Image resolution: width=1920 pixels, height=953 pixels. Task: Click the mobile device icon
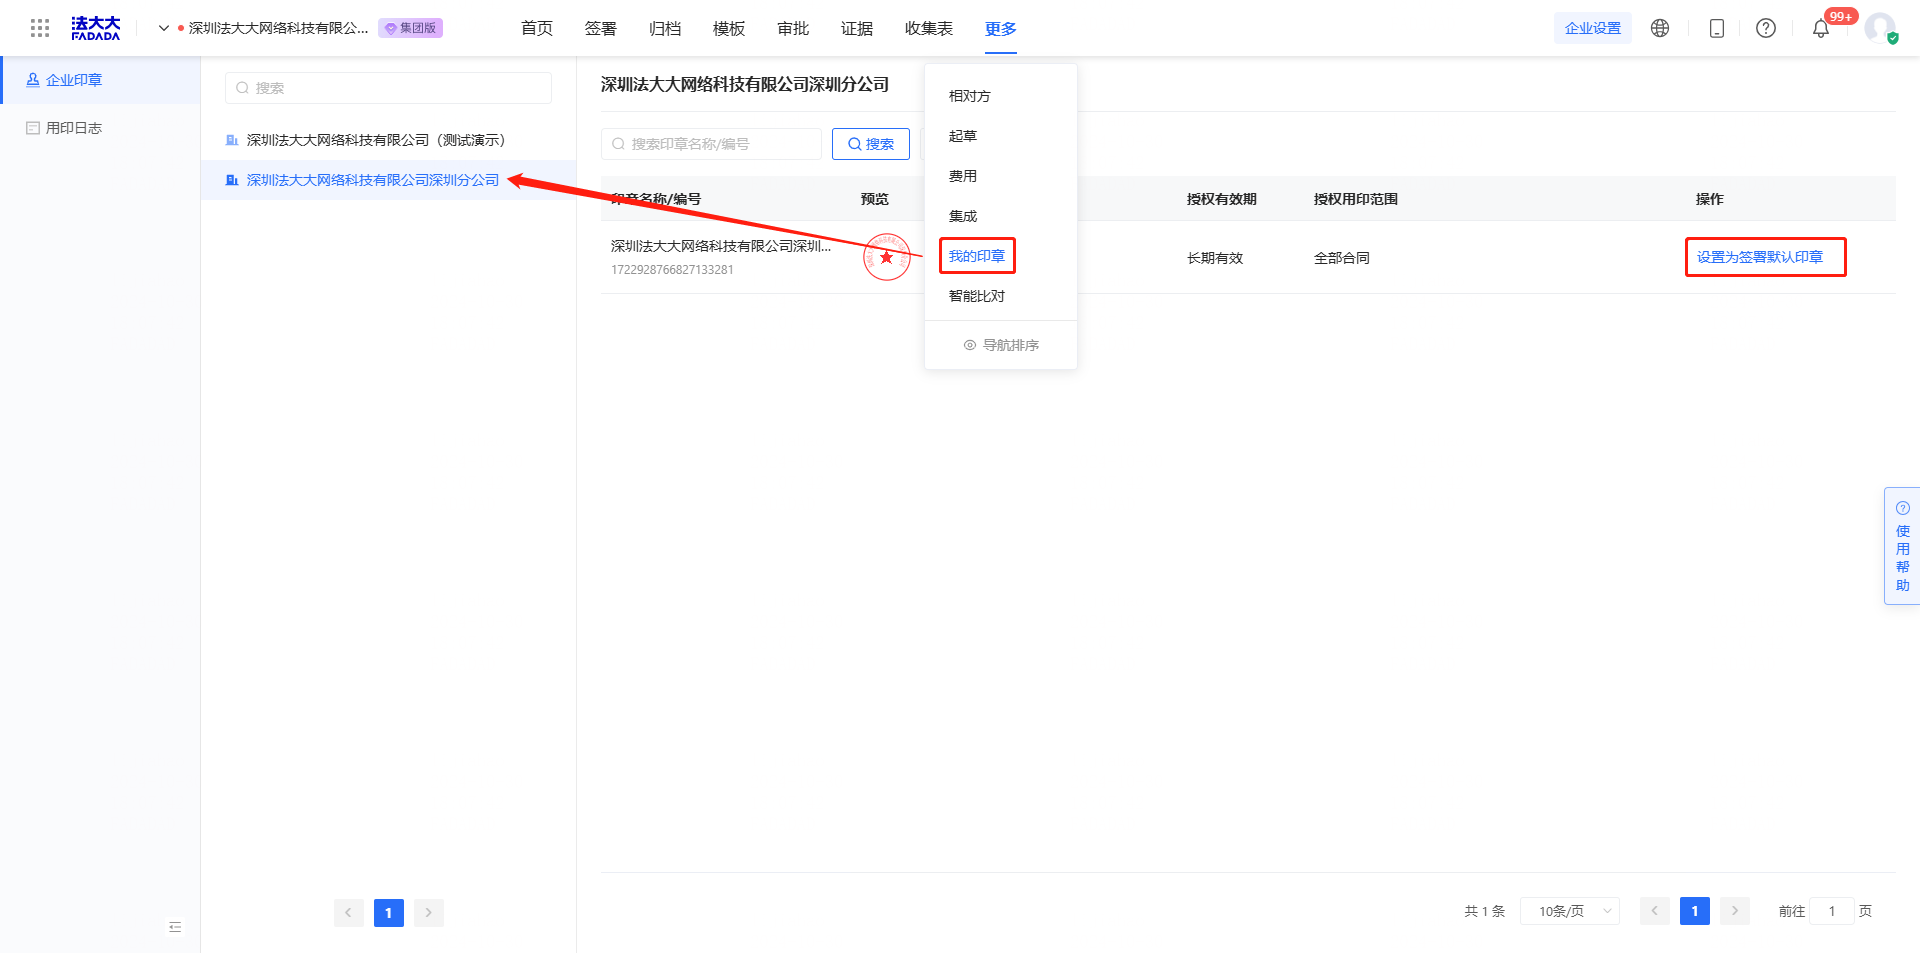coord(1717,28)
